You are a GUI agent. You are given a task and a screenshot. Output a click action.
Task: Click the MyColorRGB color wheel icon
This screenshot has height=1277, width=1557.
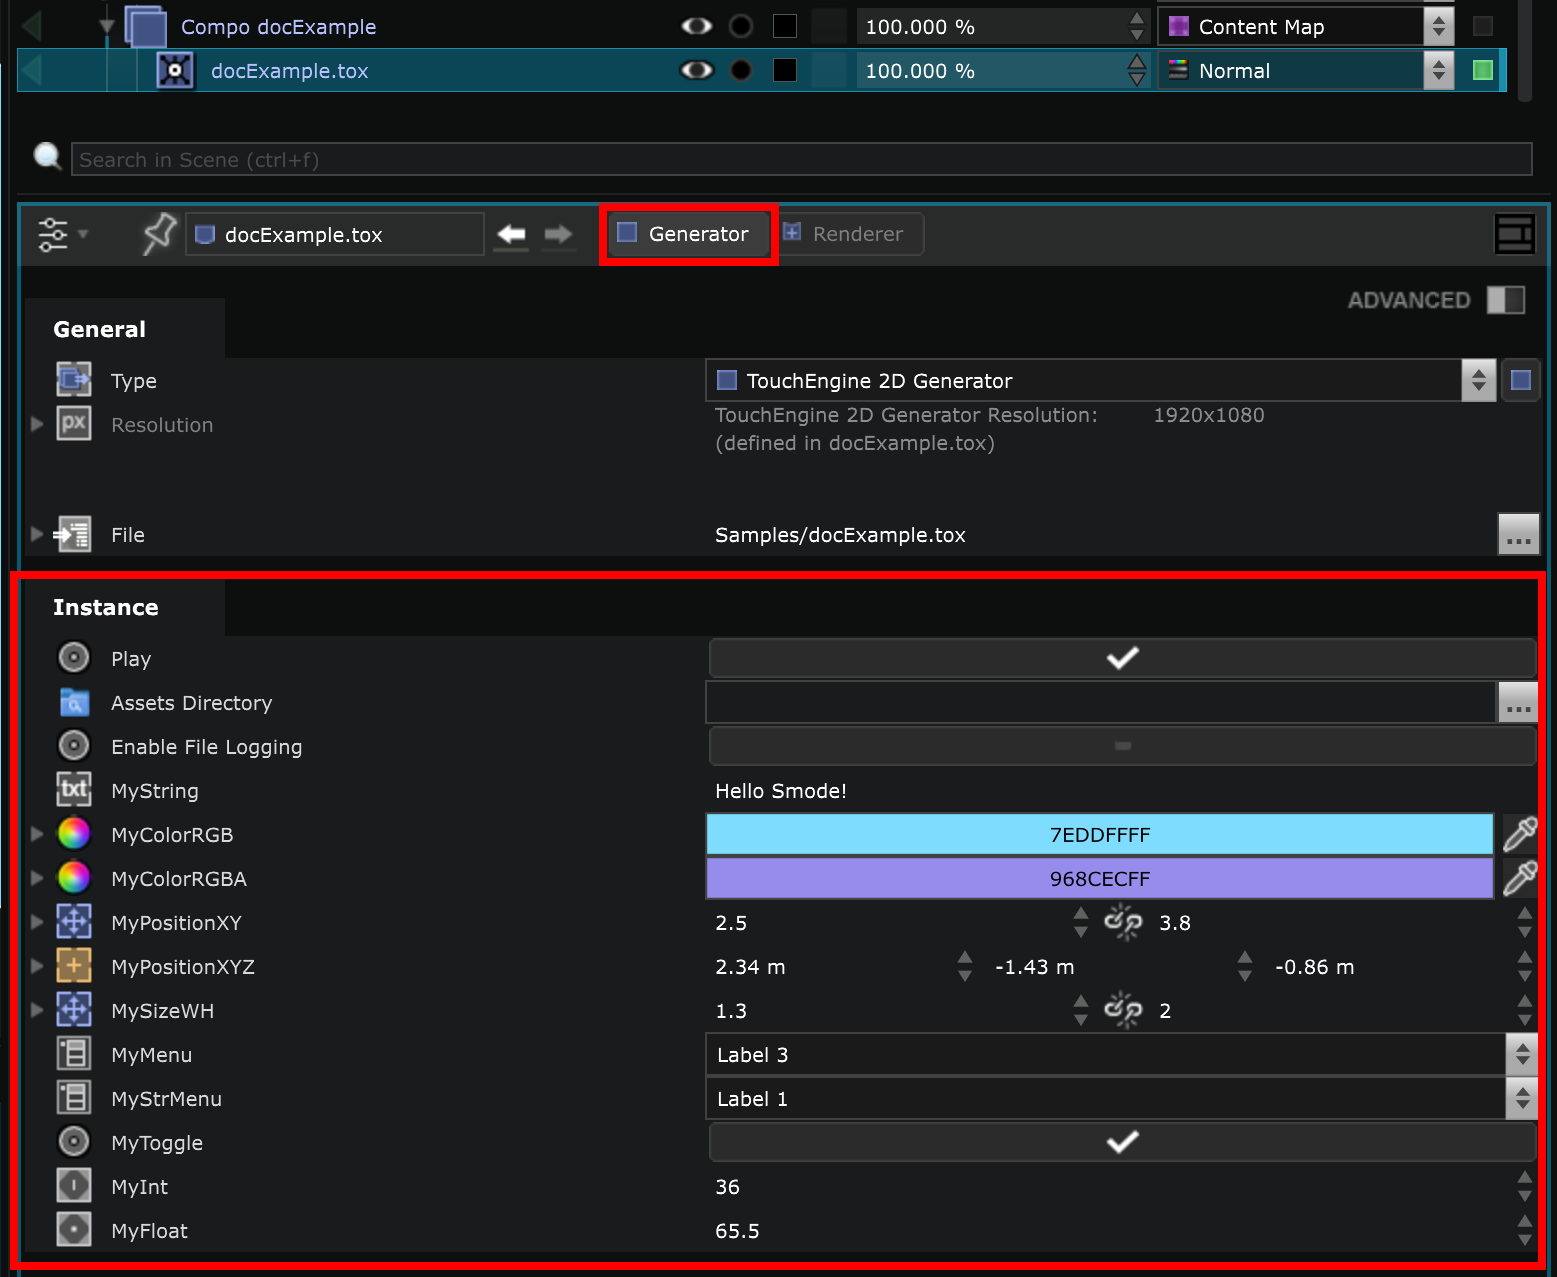(x=74, y=834)
